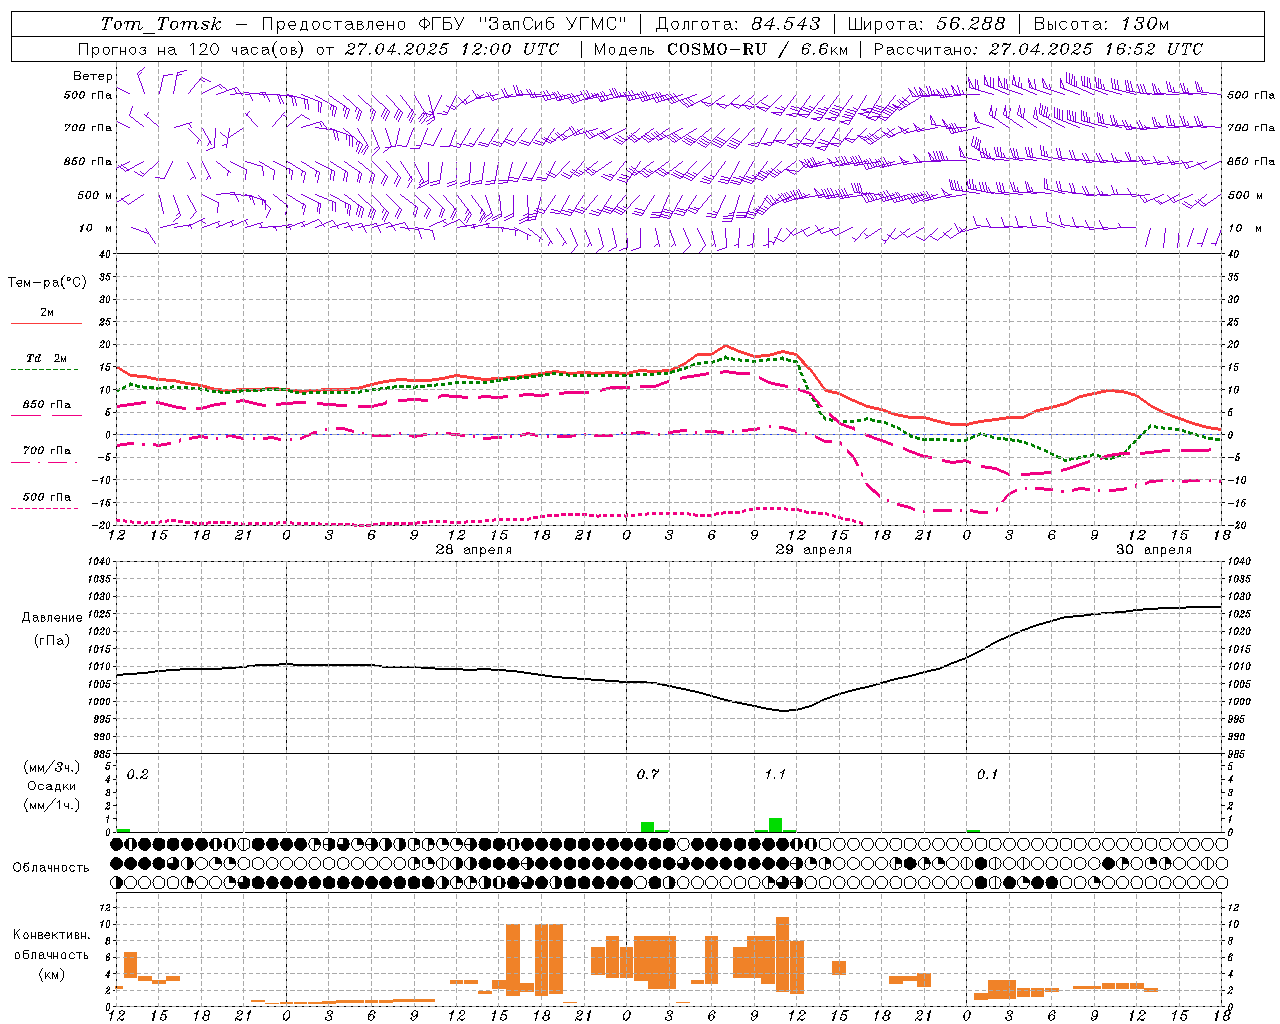Click the (гПа) unit label under Давление
Viewport: 1280px width, 1024px height.
(x=52, y=641)
